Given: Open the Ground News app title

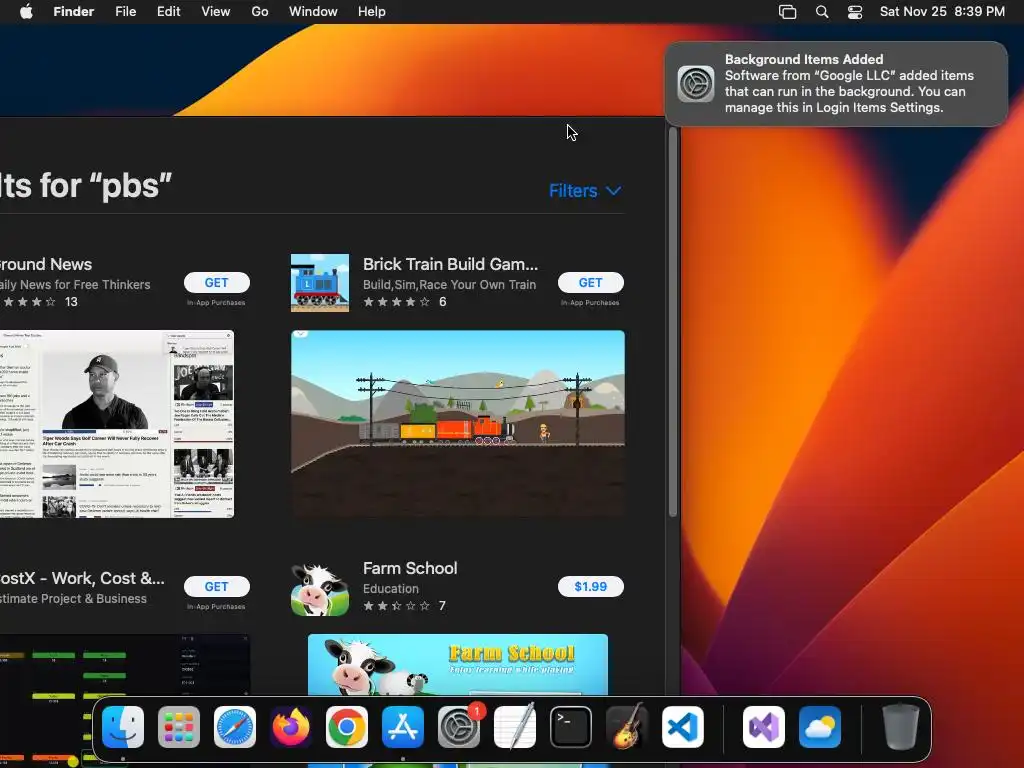Looking at the screenshot, I should (46, 264).
